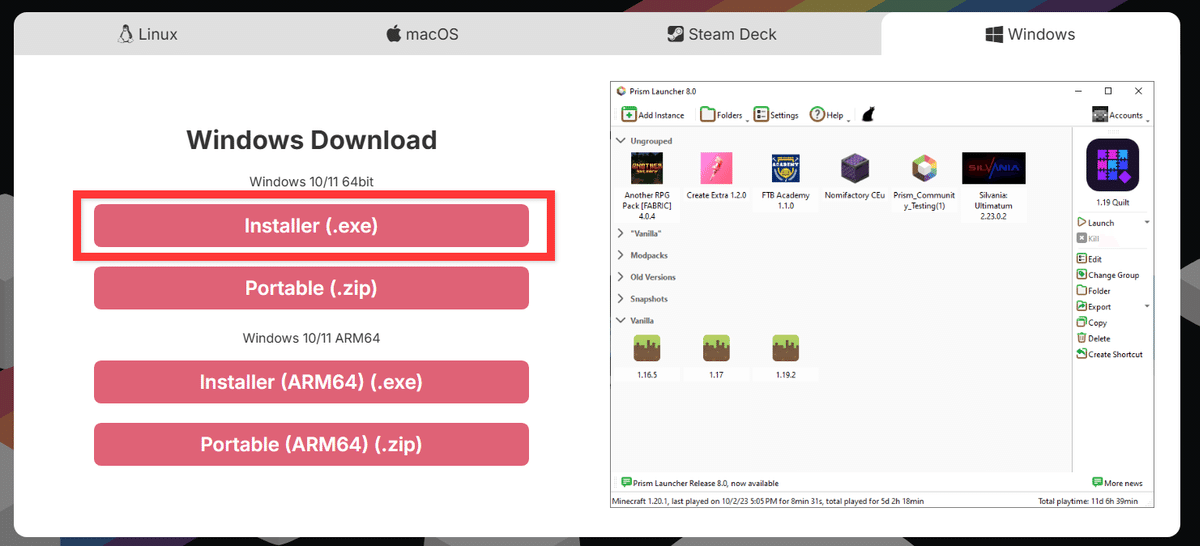
Task: Expand the Old Versions group
Action: coord(621,277)
